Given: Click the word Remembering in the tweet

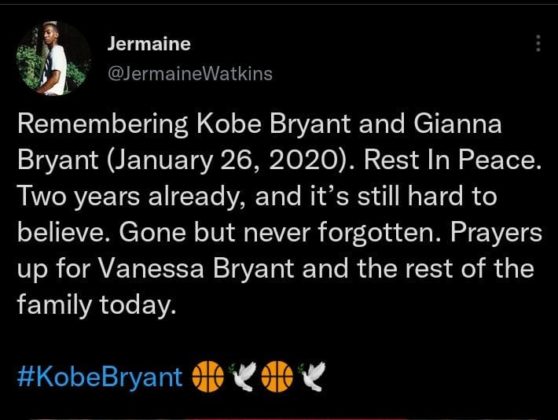Looking at the screenshot, I should (x=103, y=125).
